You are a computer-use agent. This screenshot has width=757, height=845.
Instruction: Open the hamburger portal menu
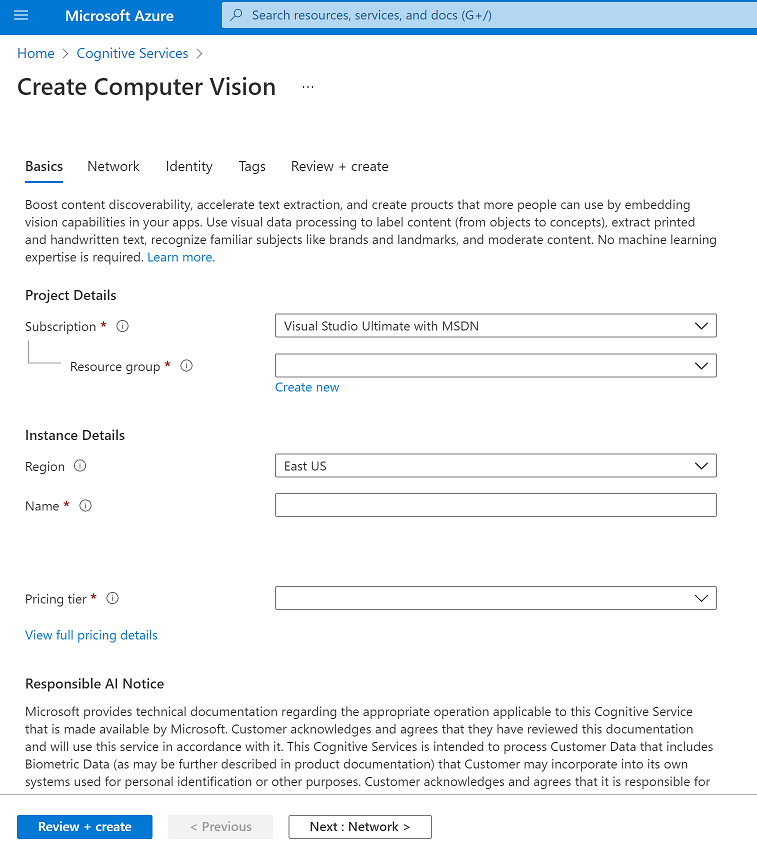[x=21, y=15]
